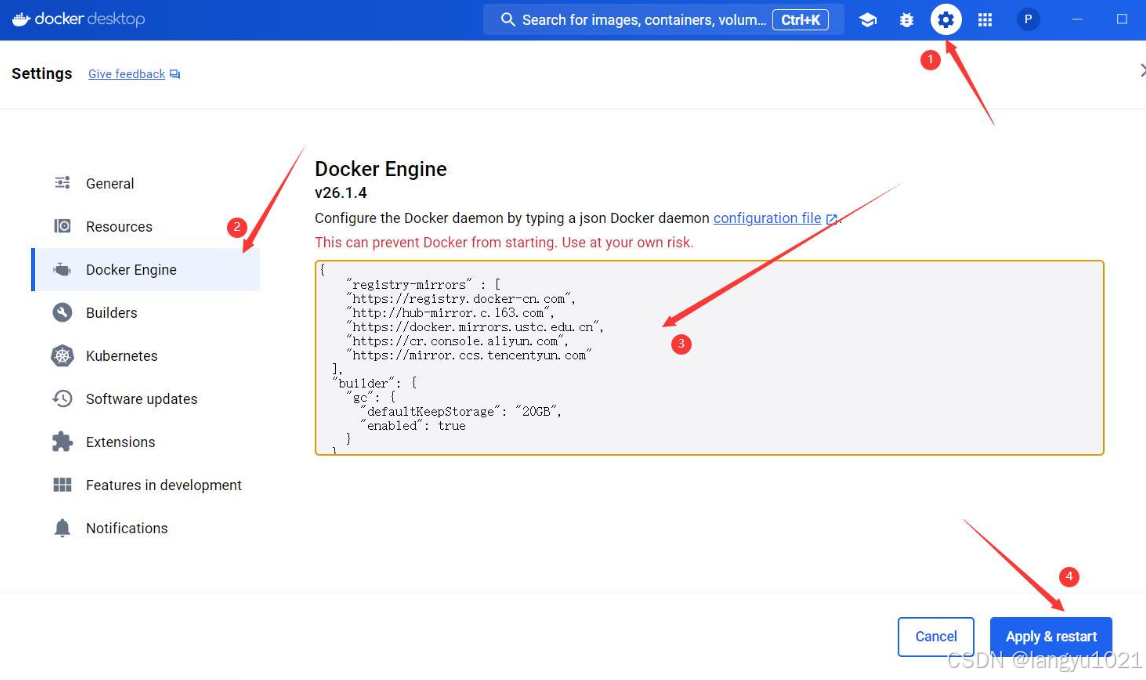Open General settings section
Viewport: 1146px width, 680px height.
(145, 184)
